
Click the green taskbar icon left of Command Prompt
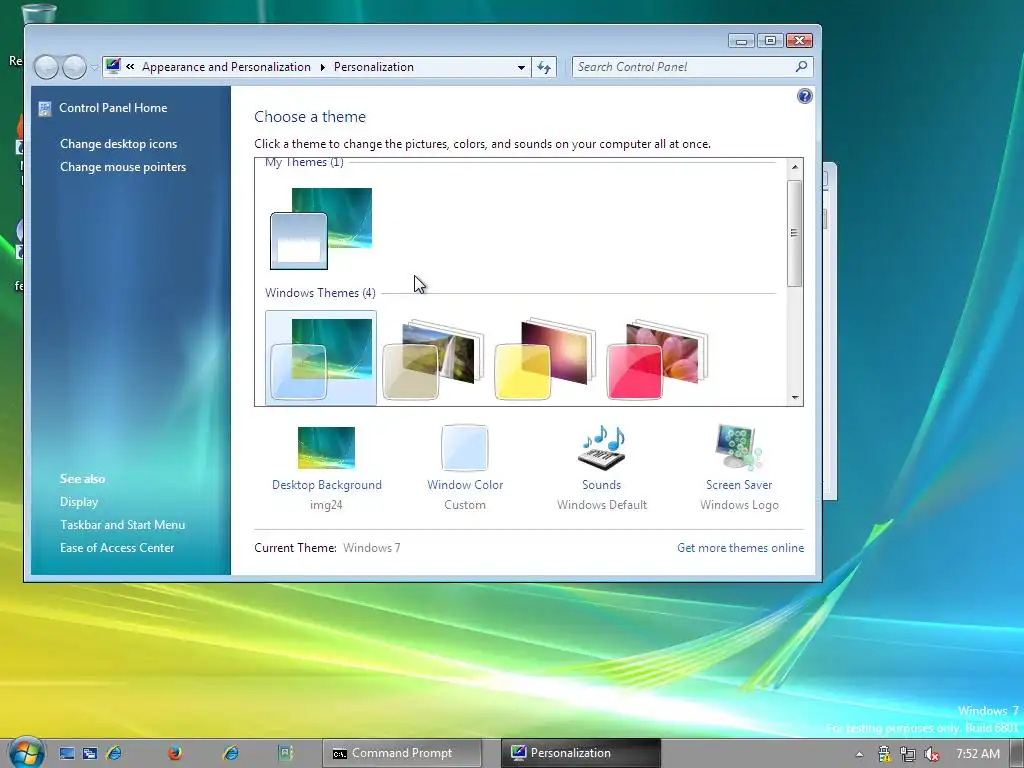tap(285, 753)
